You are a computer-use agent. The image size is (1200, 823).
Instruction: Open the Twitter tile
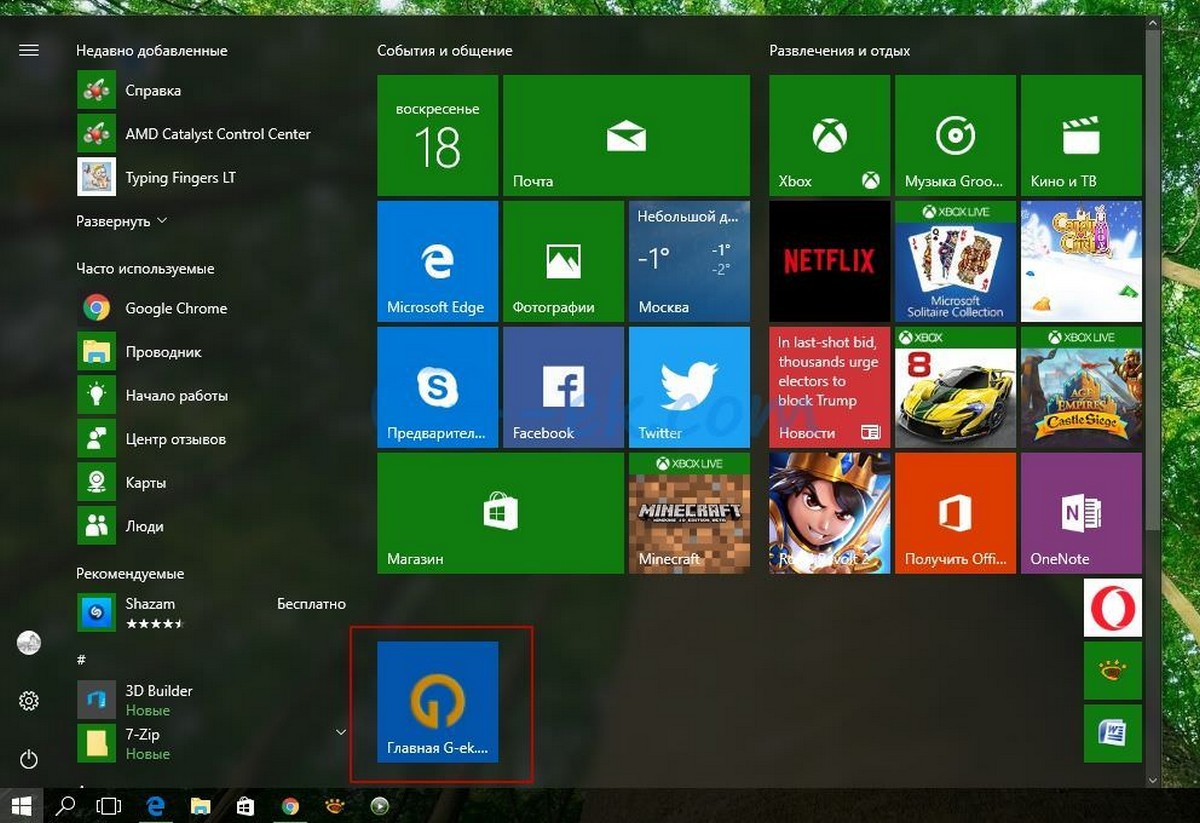tap(689, 386)
